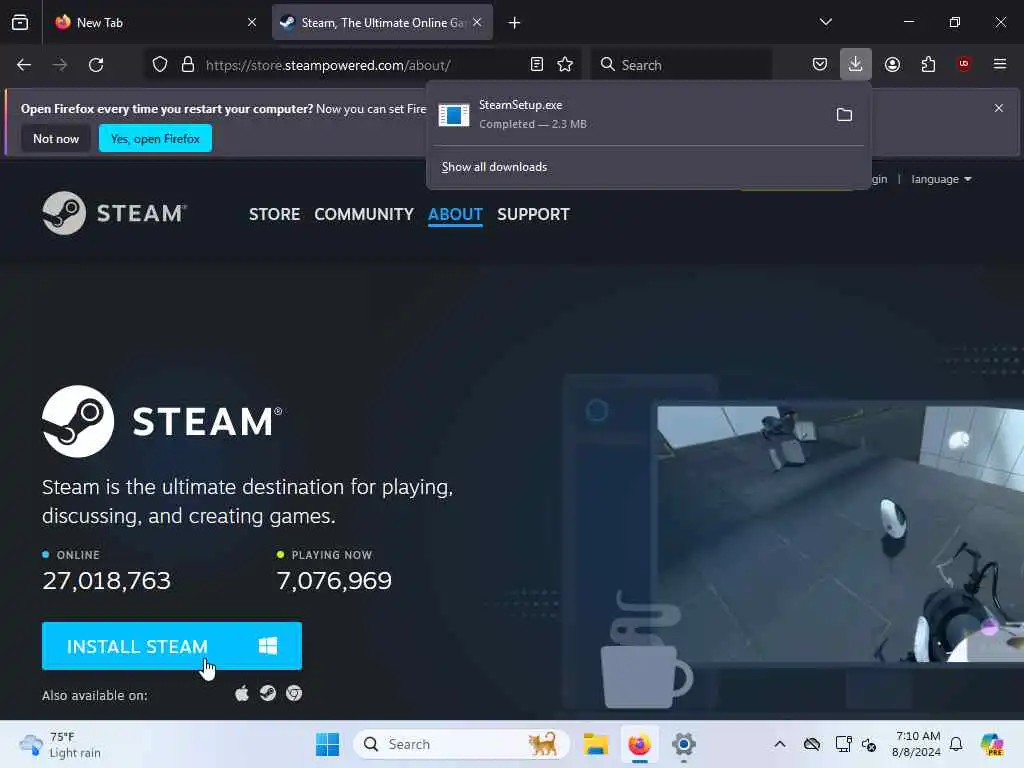
Task: Select the Chrome OS download icon
Action: (294, 693)
